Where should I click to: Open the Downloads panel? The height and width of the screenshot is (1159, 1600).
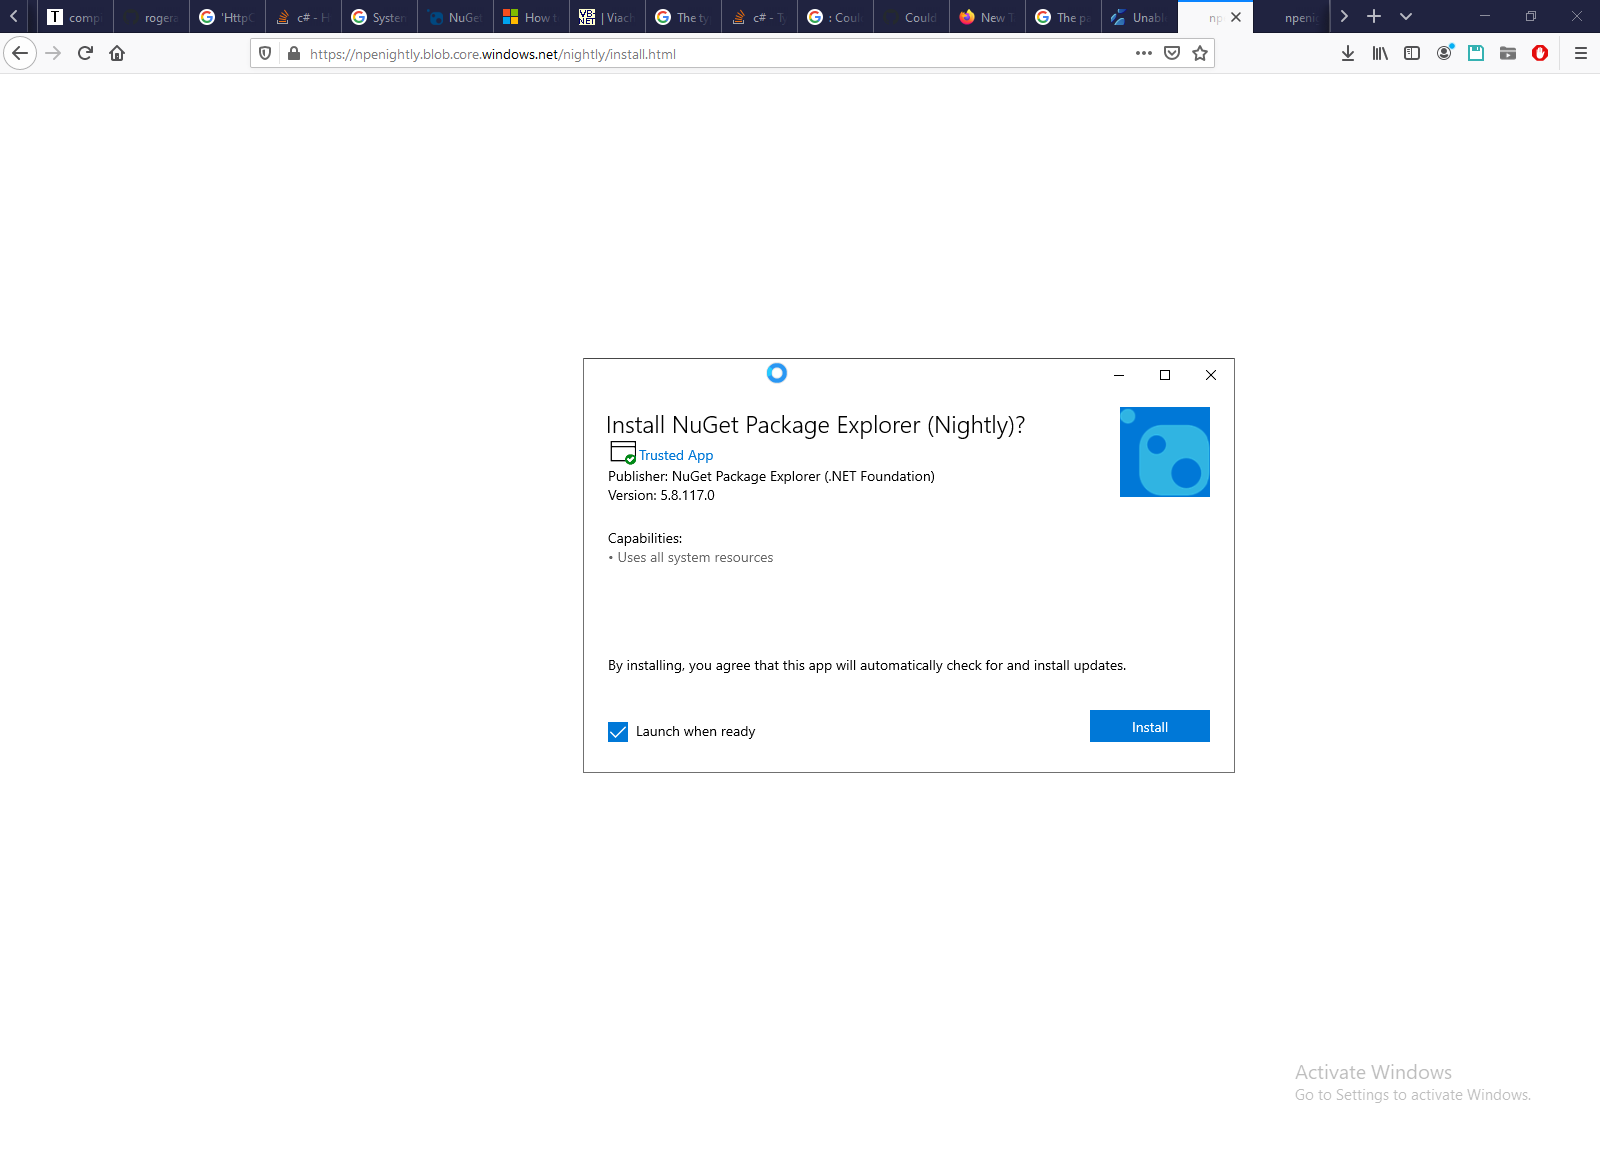point(1348,53)
